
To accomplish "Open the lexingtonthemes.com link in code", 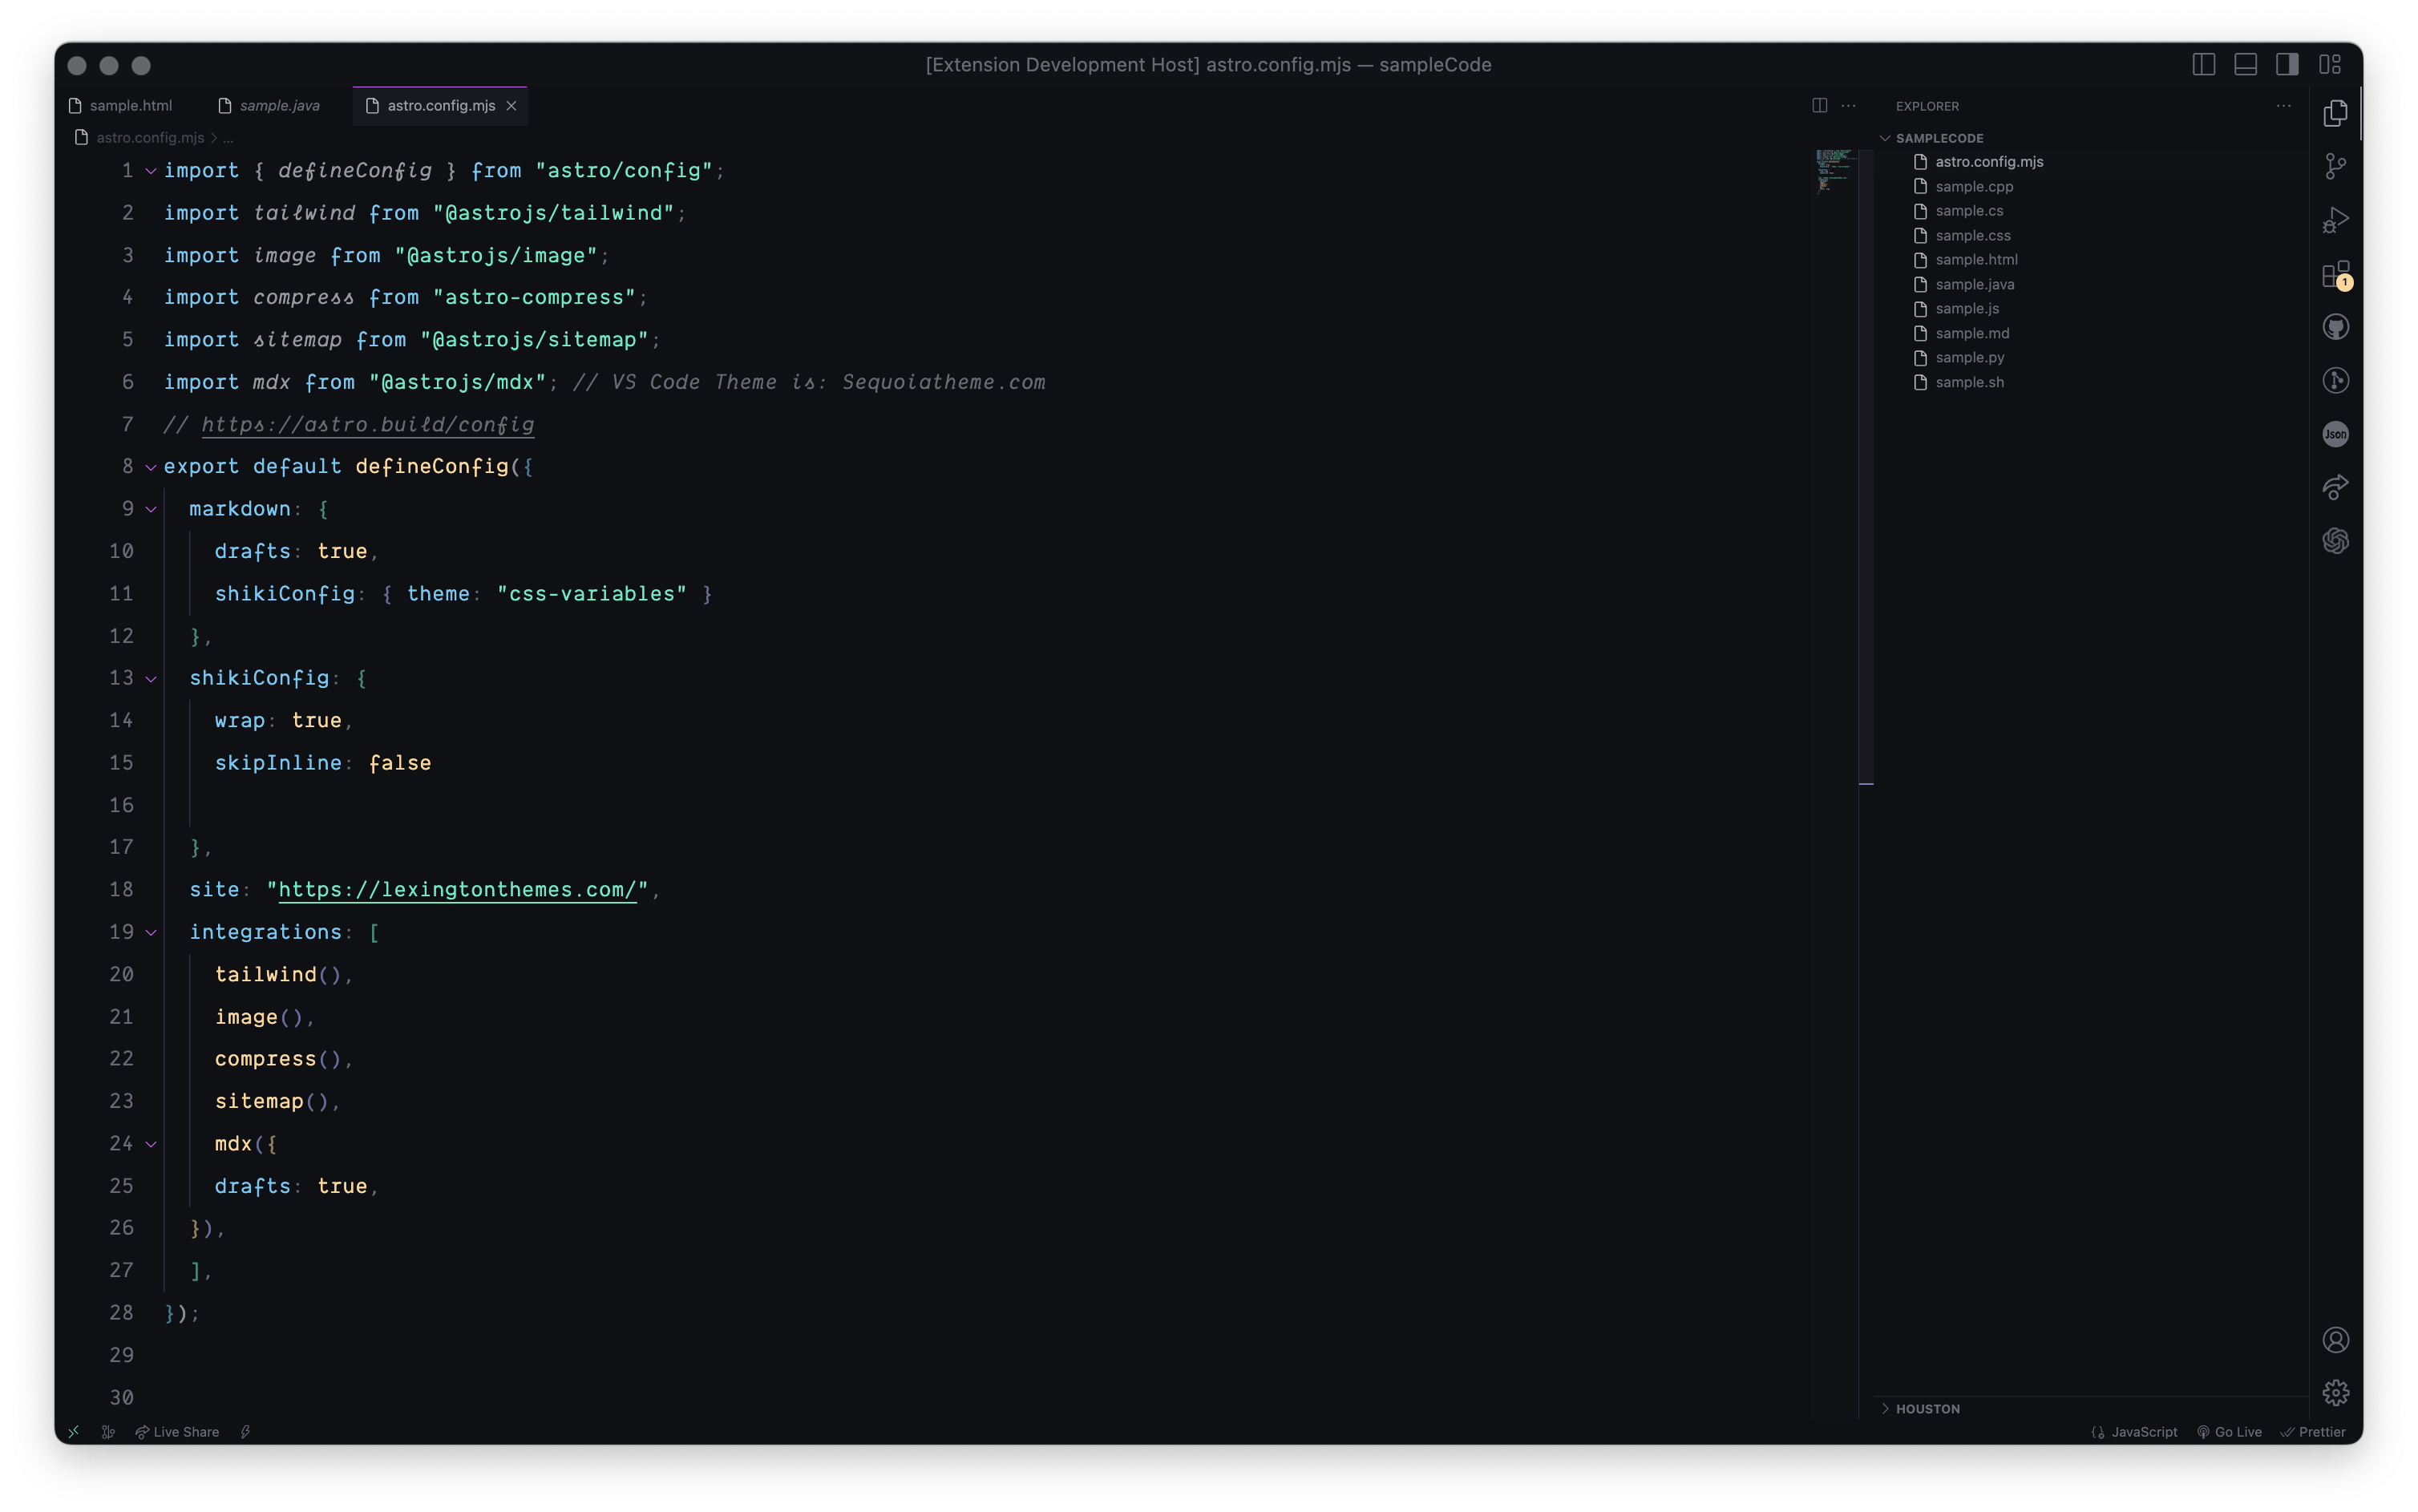I will coord(457,890).
